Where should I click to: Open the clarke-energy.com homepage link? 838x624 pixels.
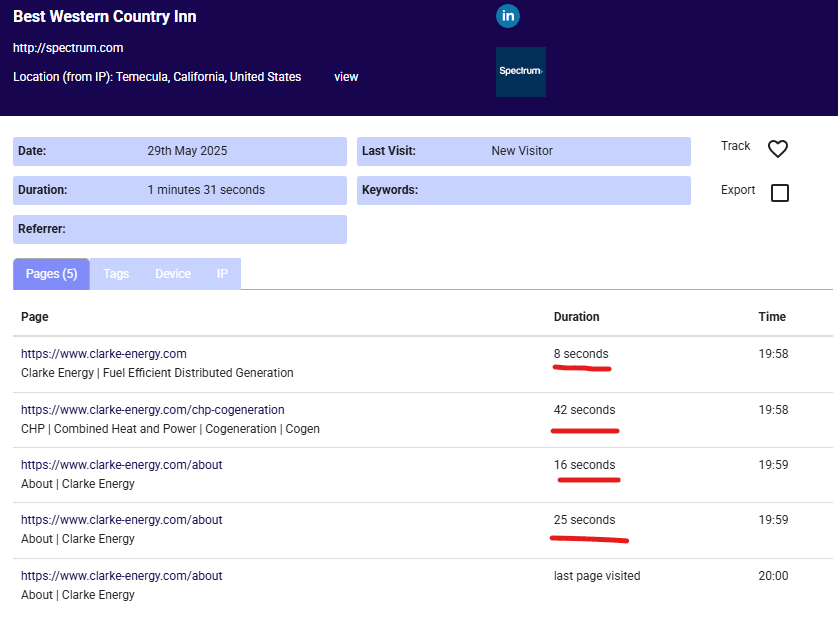coord(104,354)
